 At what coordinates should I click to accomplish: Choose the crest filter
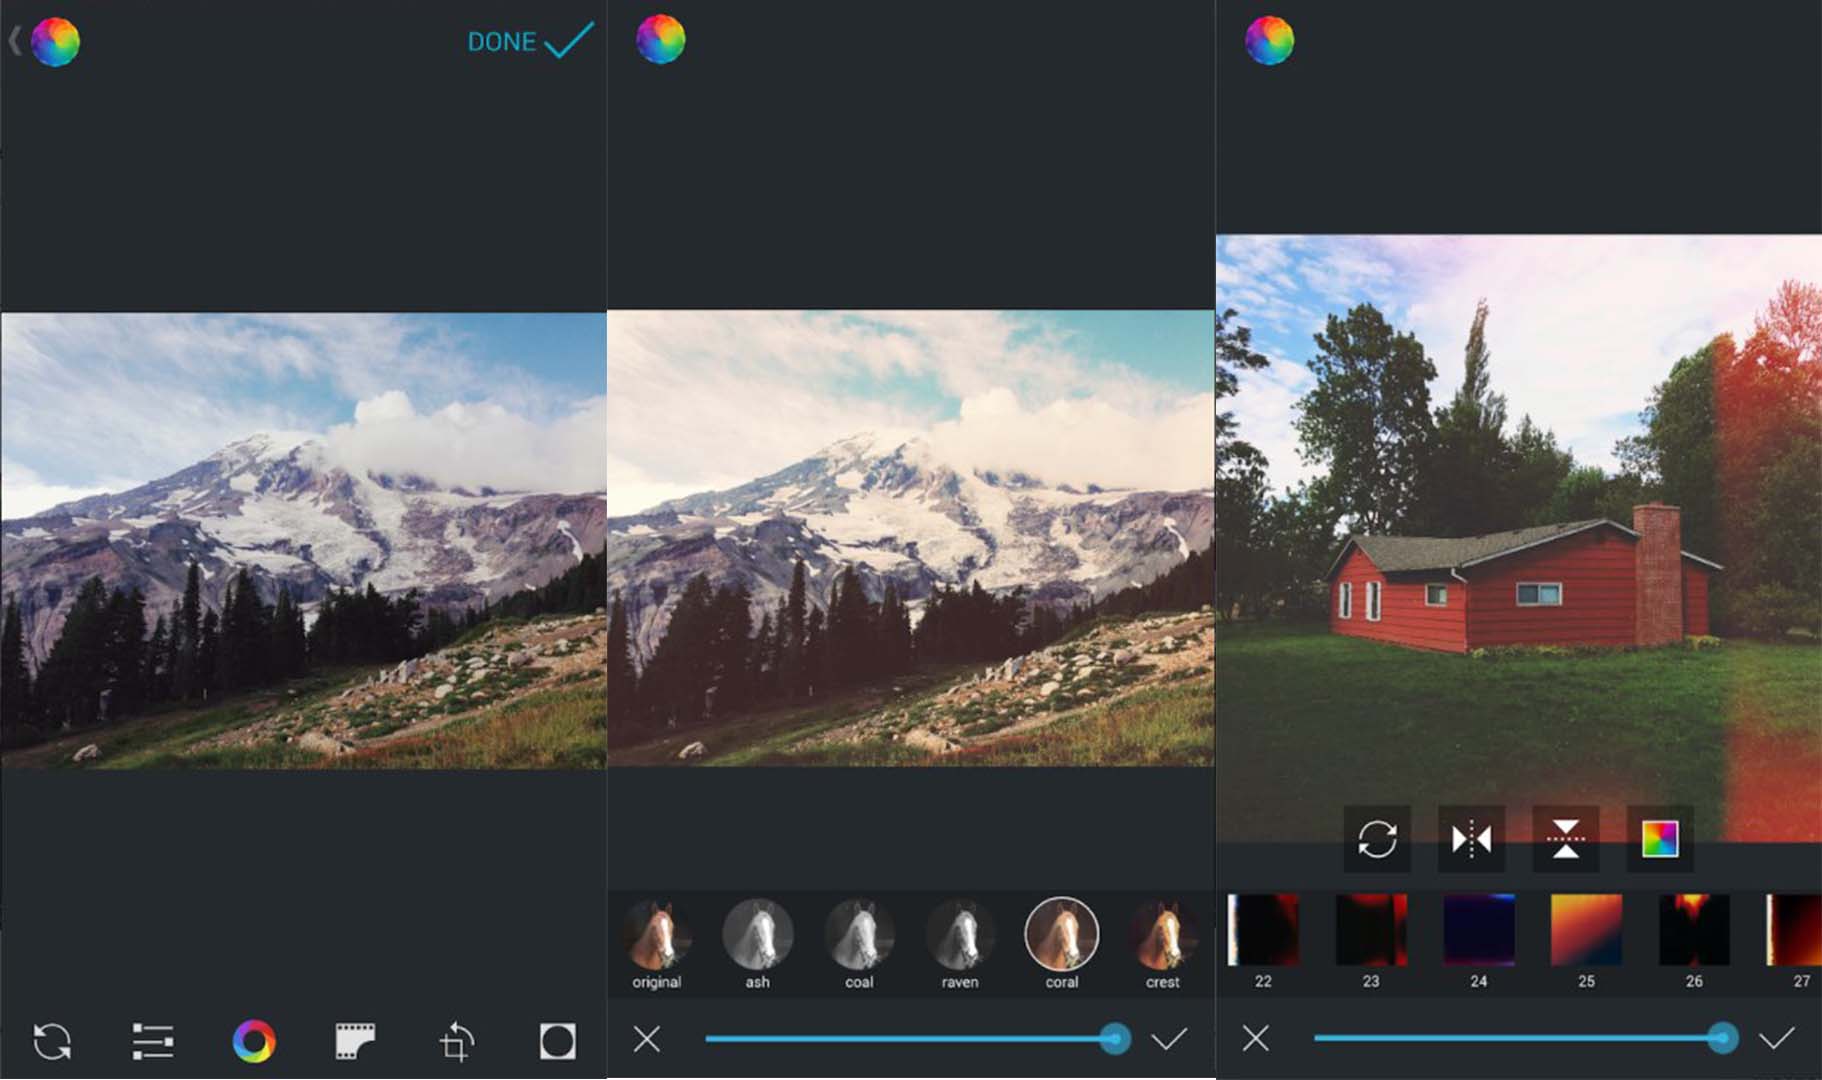[x=1162, y=935]
